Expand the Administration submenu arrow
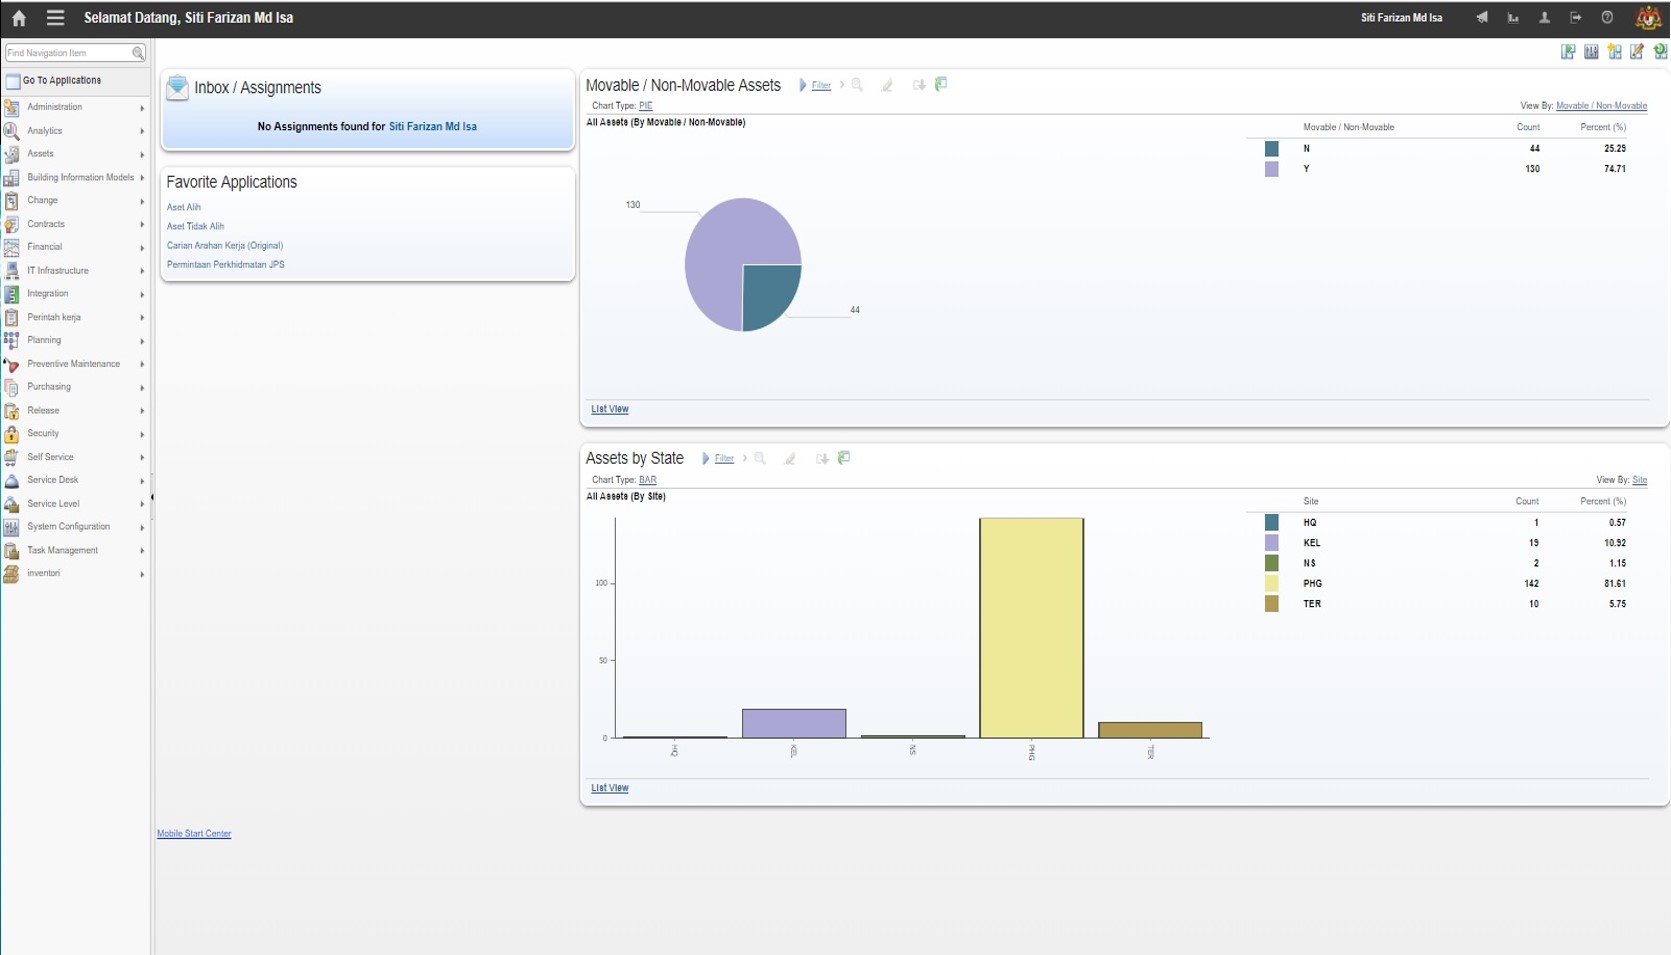 point(142,108)
